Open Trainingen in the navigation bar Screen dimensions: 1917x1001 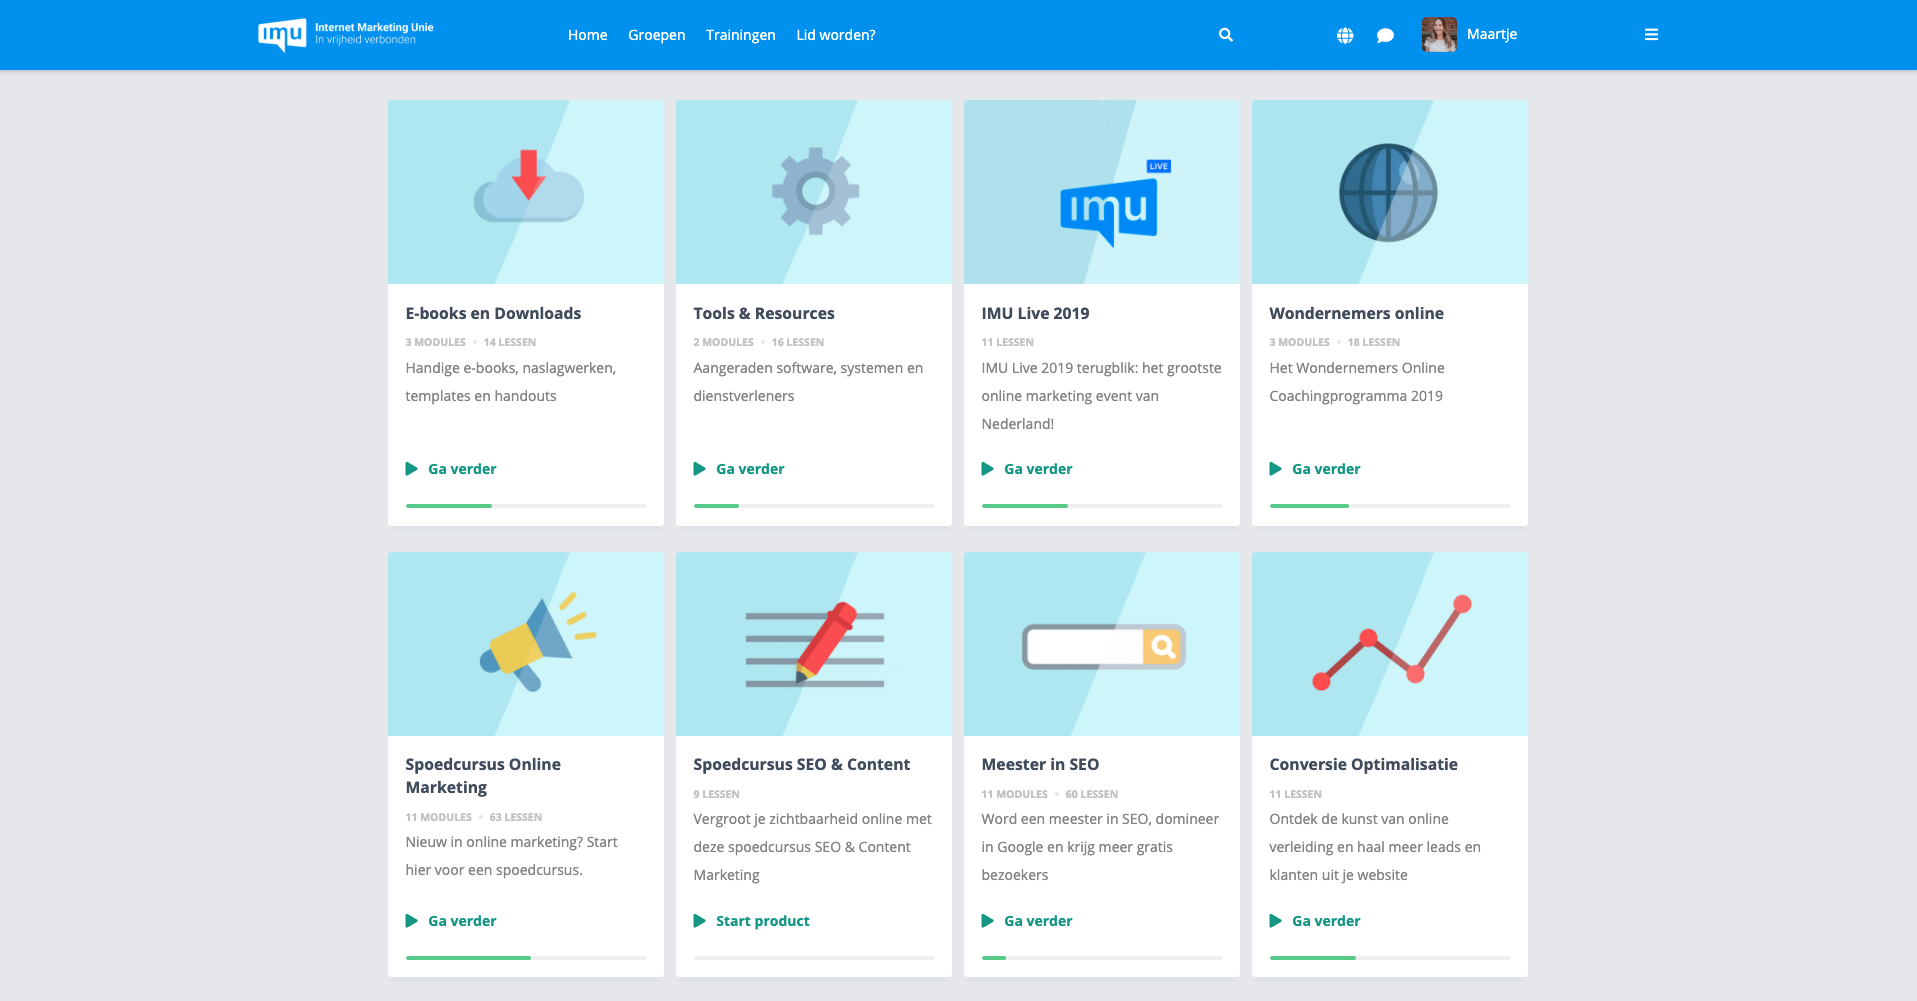[740, 35]
